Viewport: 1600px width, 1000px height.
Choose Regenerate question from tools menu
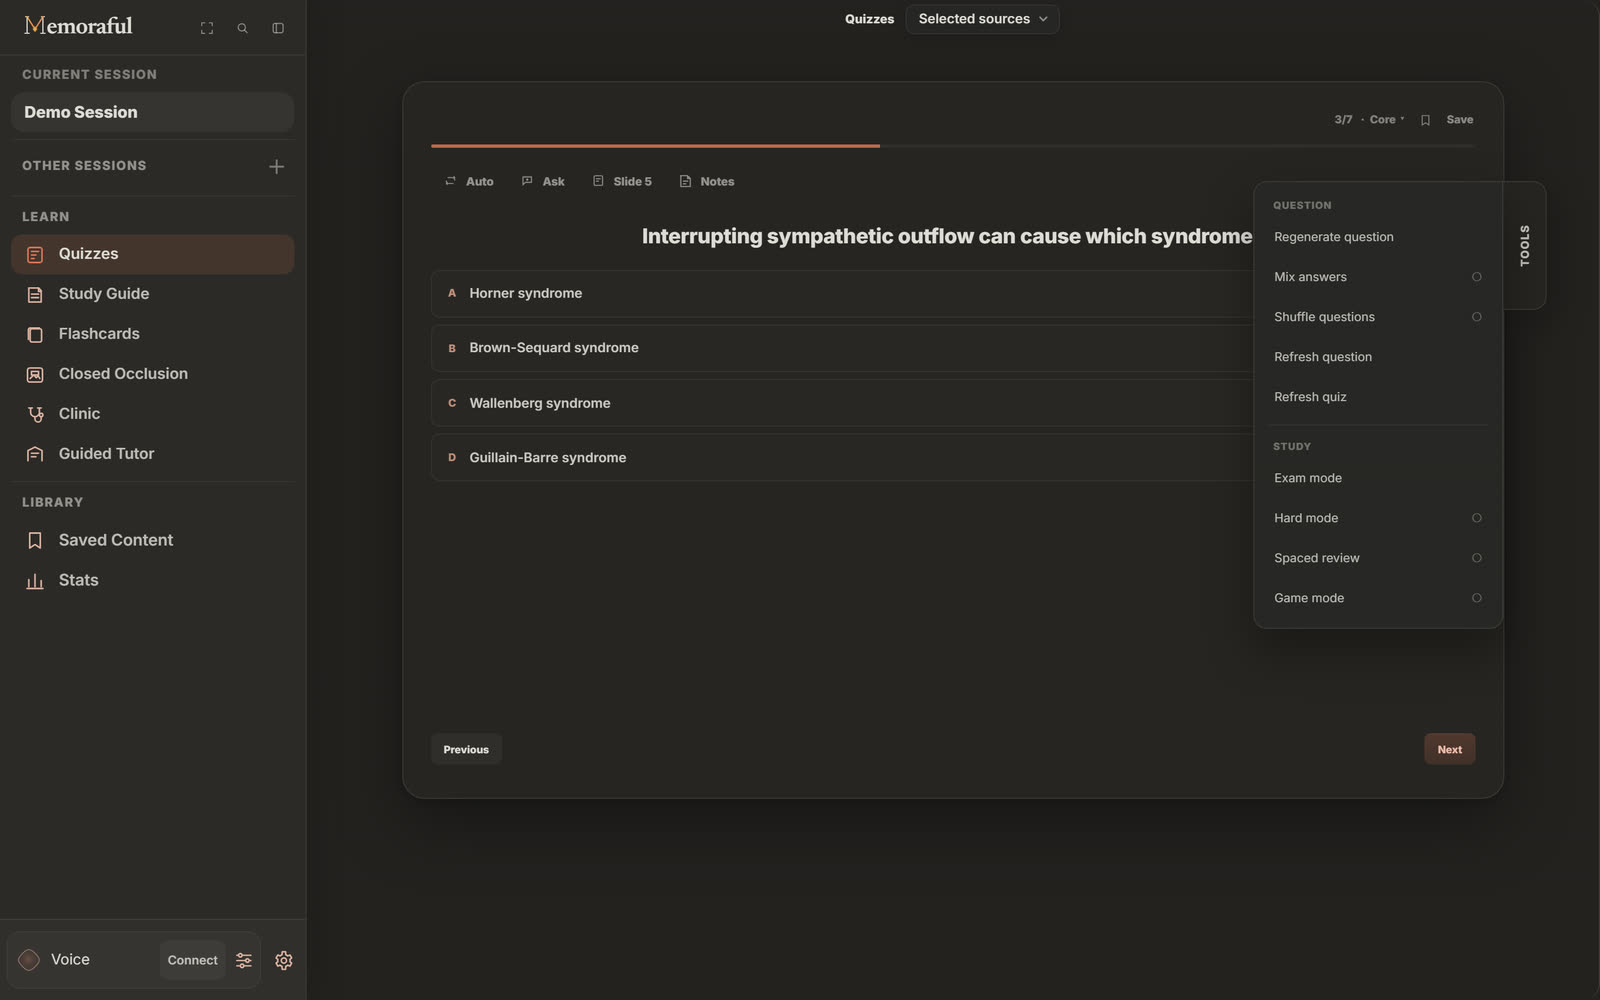pyautogui.click(x=1377, y=237)
